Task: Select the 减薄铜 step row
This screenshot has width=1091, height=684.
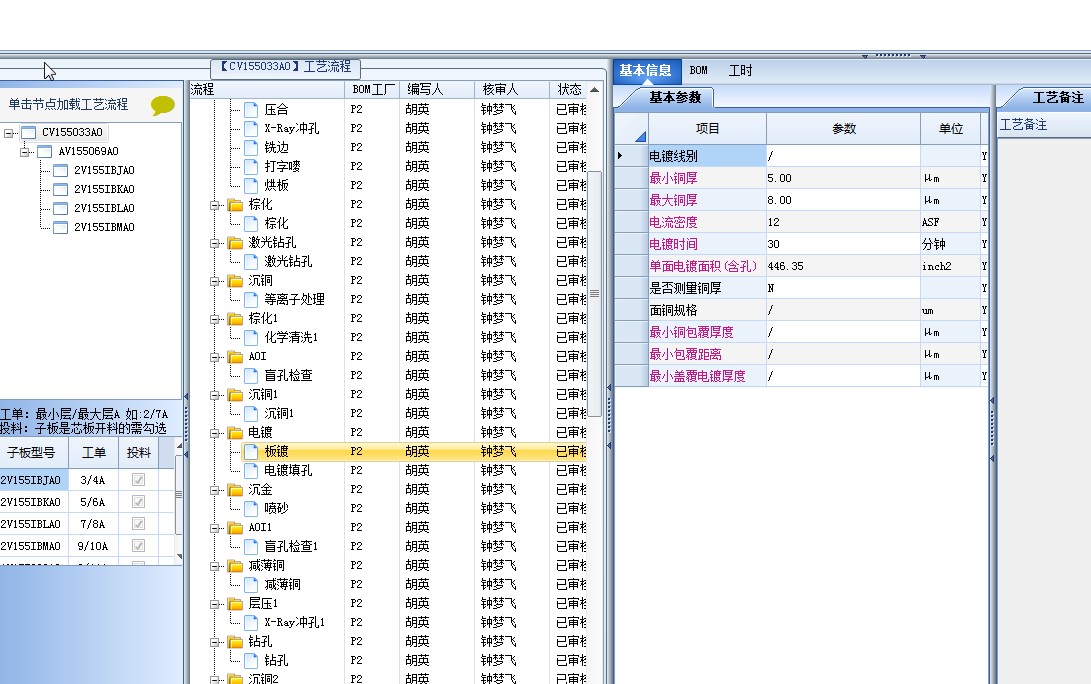Action: click(282, 584)
